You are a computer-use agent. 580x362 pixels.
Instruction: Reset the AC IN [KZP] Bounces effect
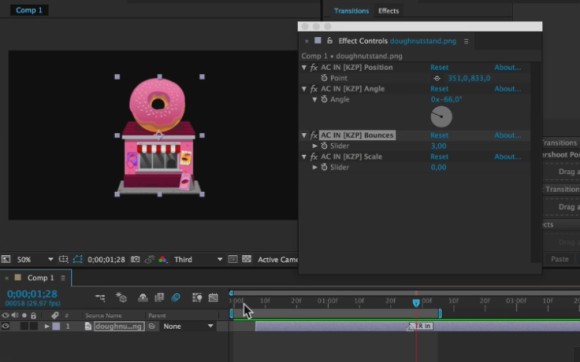click(439, 135)
